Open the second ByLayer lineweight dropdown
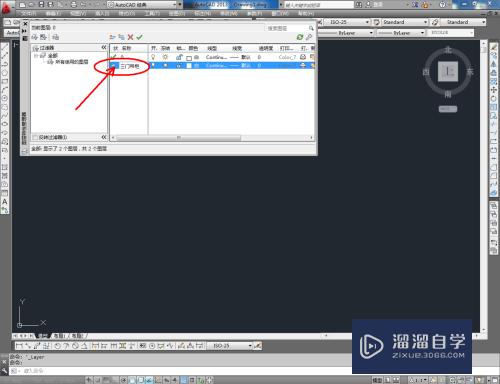500x384 pixels. [x=401, y=33]
